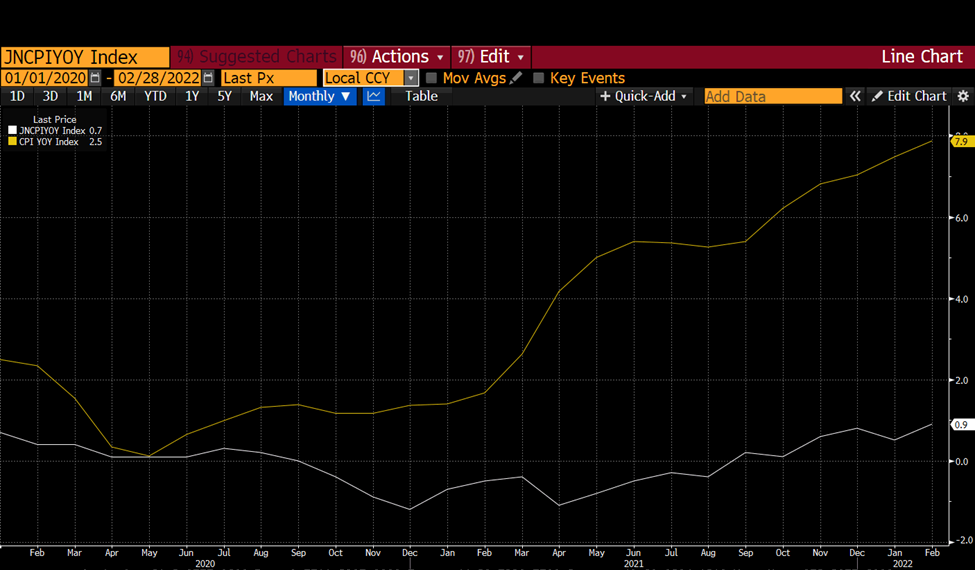The image size is (975, 570).
Task: Toggle the yellow CPI YOY Index legend swatch
Action: tap(12, 142)
